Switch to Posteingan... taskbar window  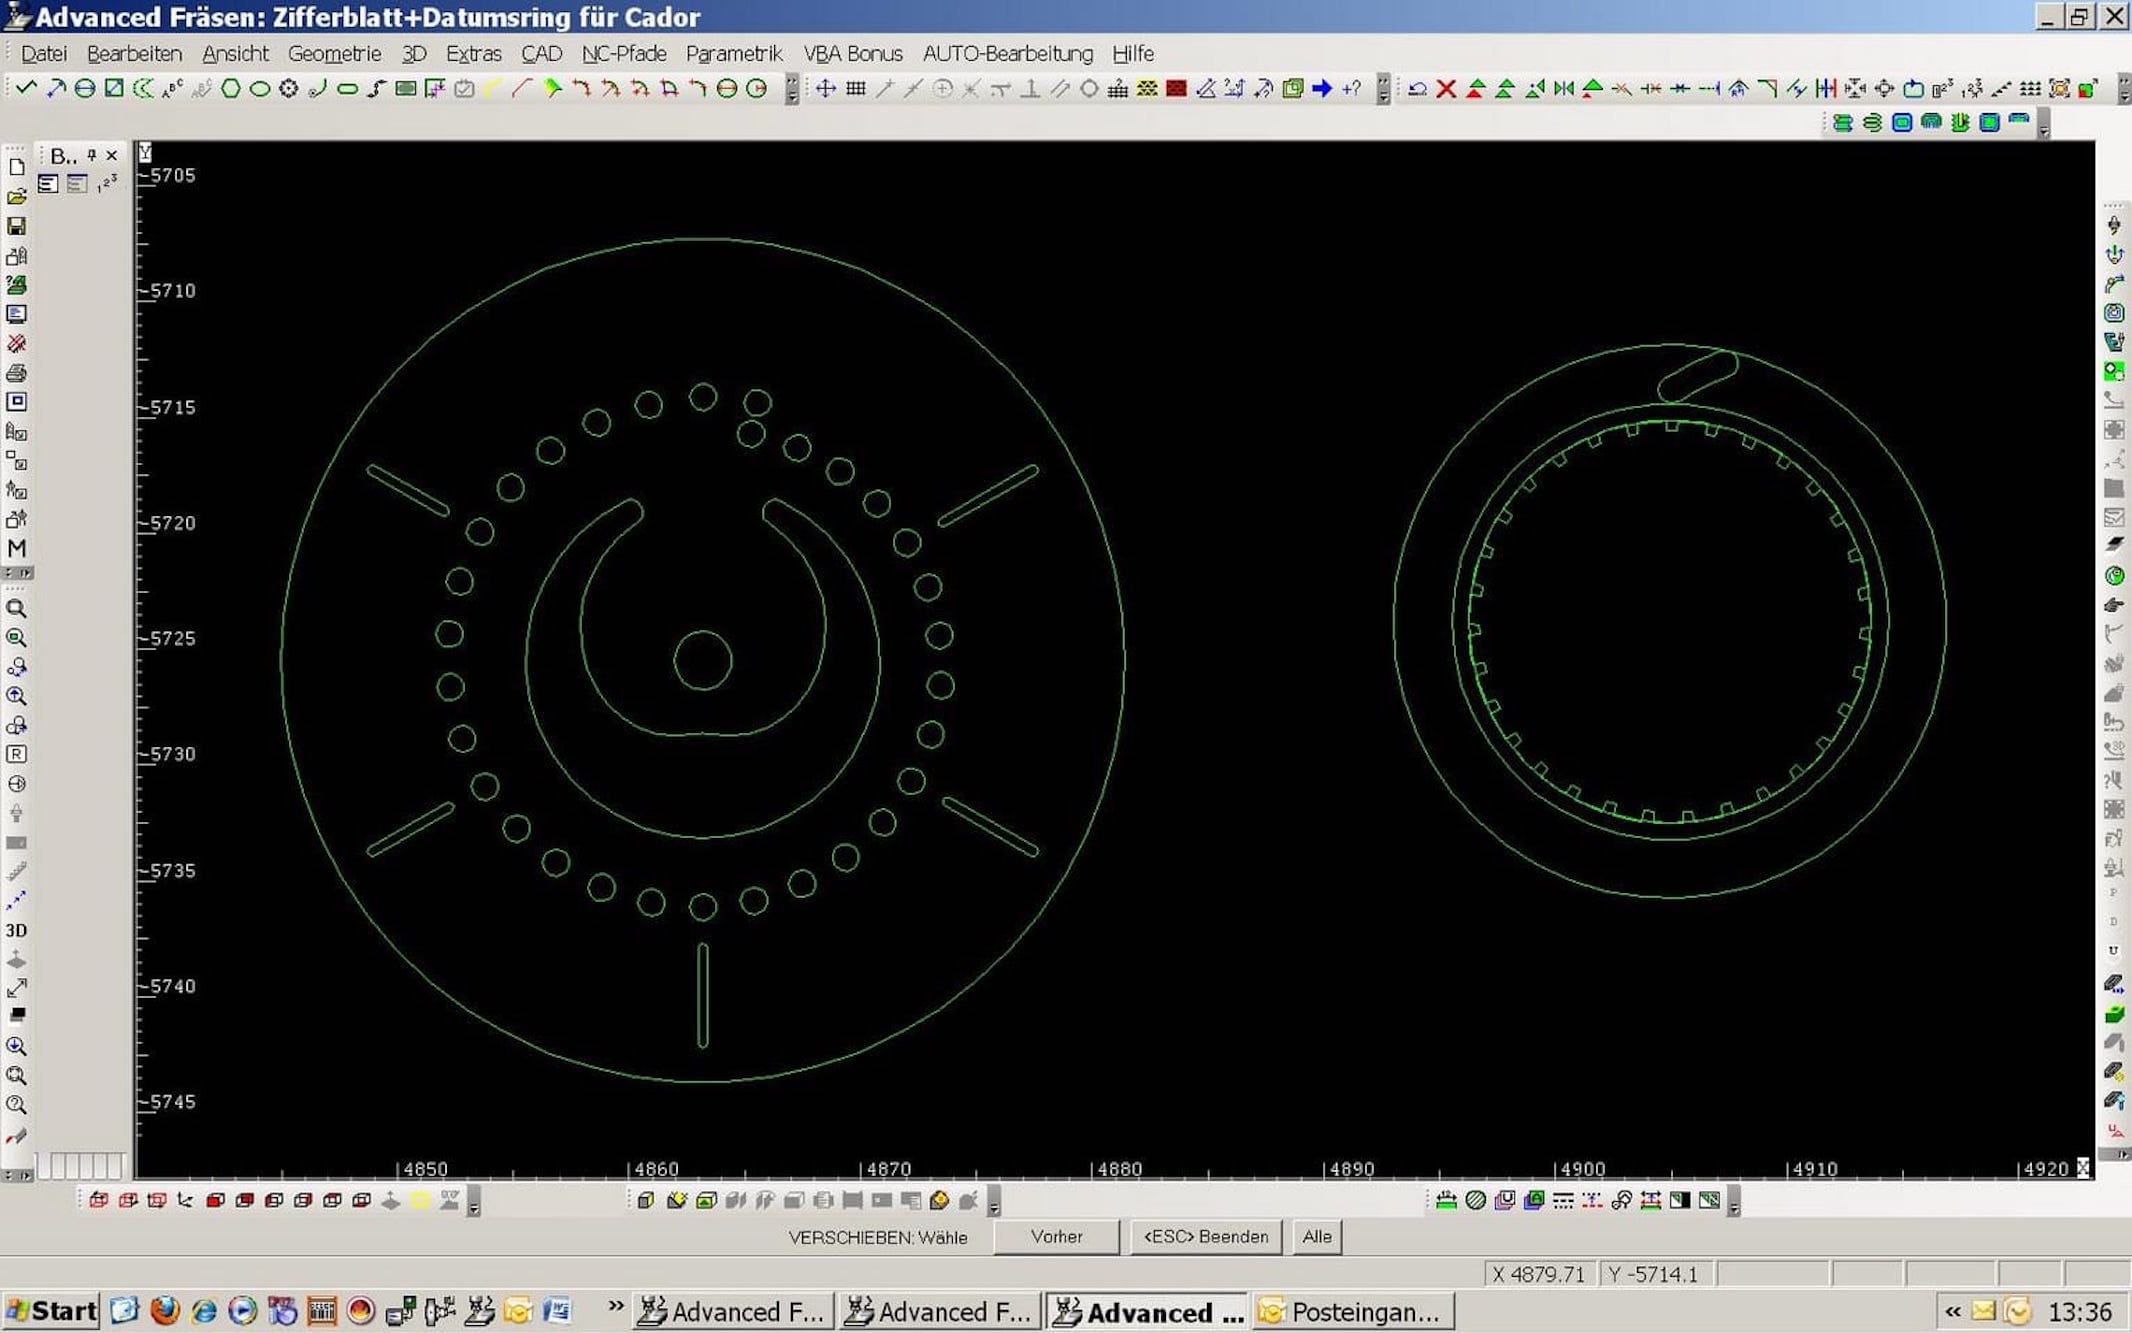[1353, 1311]
